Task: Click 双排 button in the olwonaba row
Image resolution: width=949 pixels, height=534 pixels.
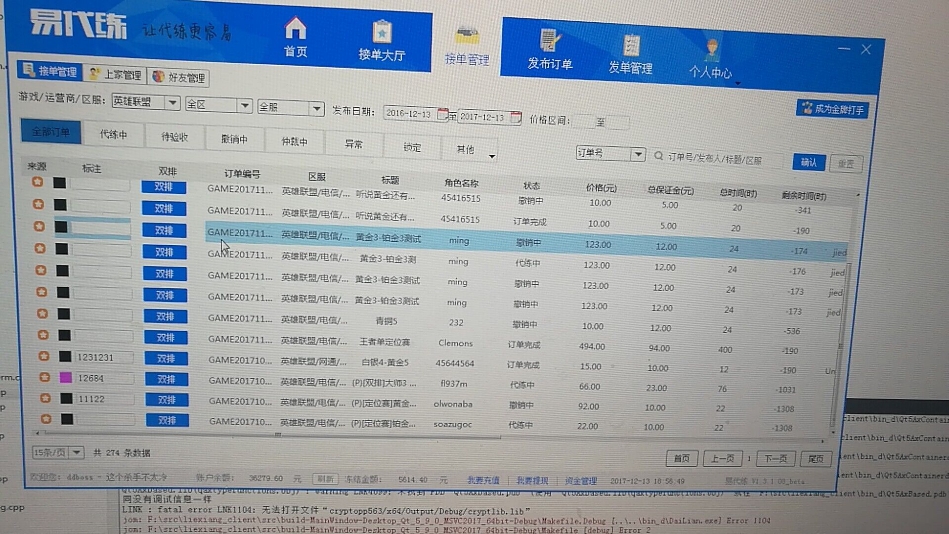Action: (166, 400)
